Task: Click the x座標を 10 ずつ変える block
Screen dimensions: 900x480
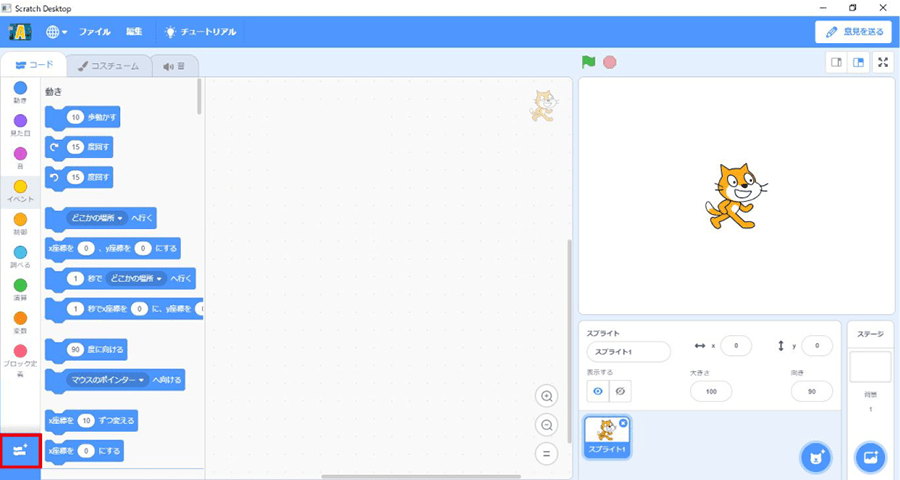Action: (x=91, y=421)
